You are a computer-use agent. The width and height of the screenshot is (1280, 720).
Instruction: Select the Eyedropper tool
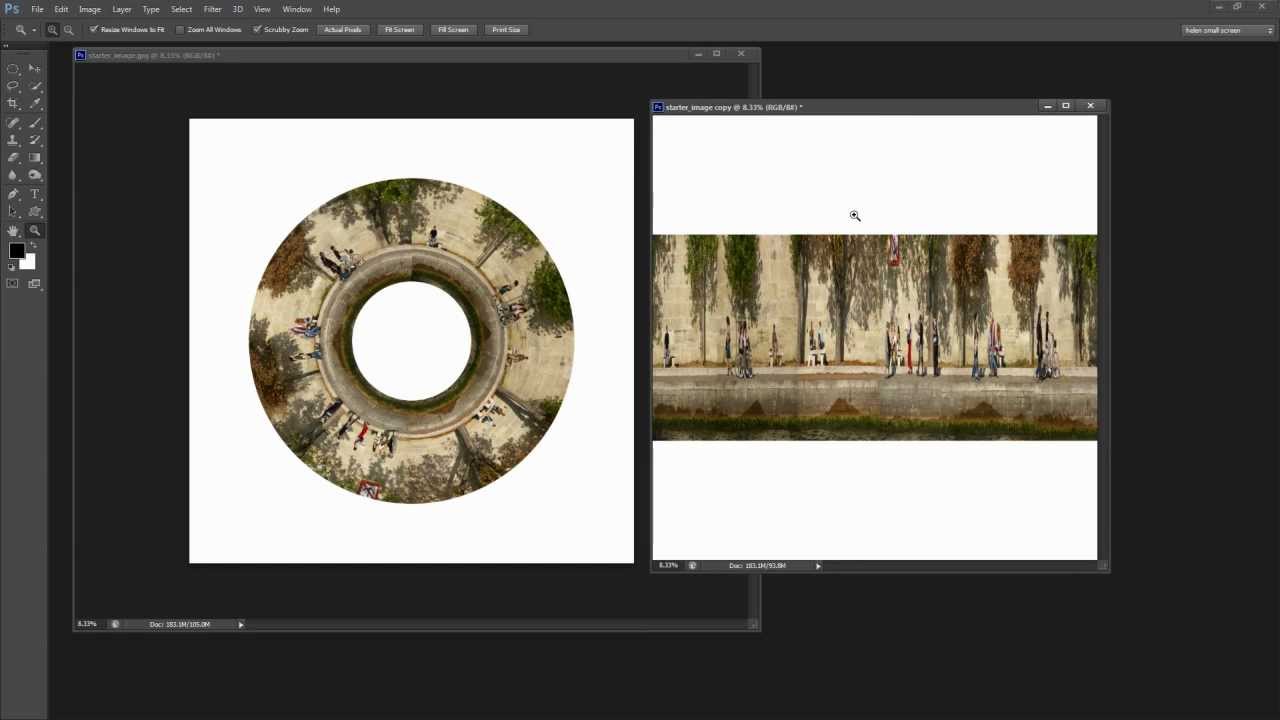pyautogui.click(x=35, y=104)
